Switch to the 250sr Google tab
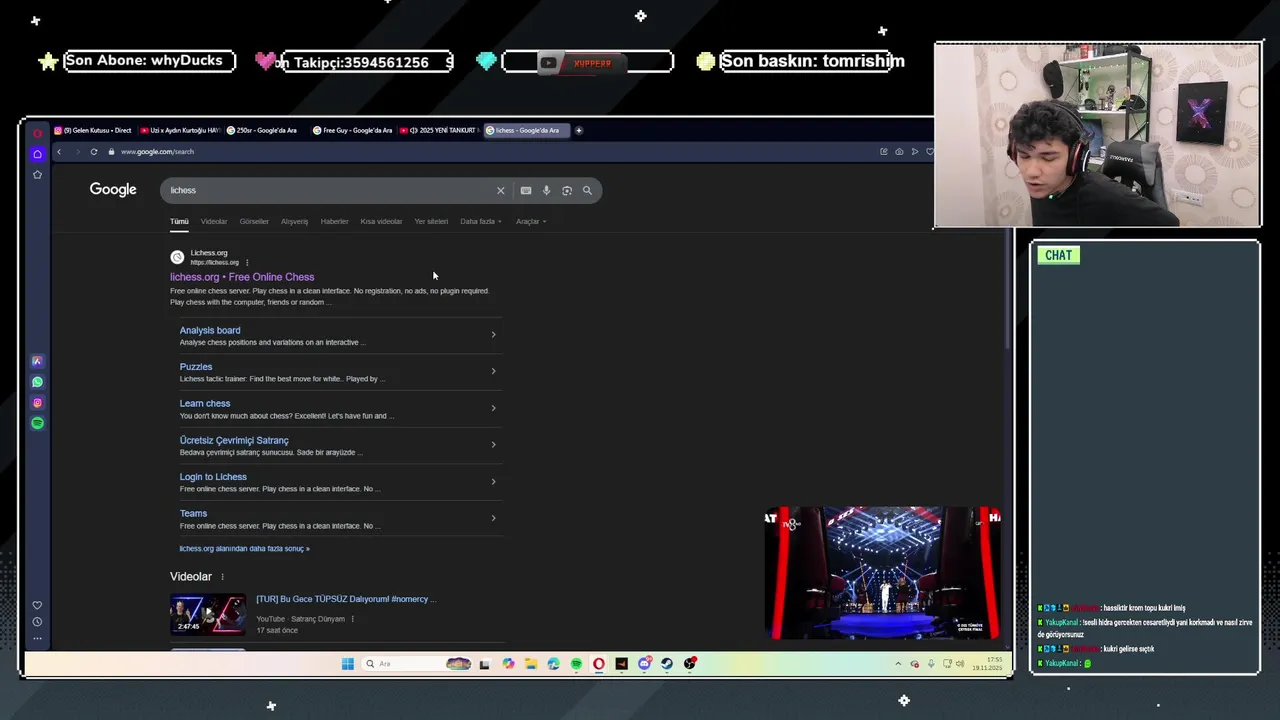Viewport: 1280px width, 720px height. (x=266, y=130)
